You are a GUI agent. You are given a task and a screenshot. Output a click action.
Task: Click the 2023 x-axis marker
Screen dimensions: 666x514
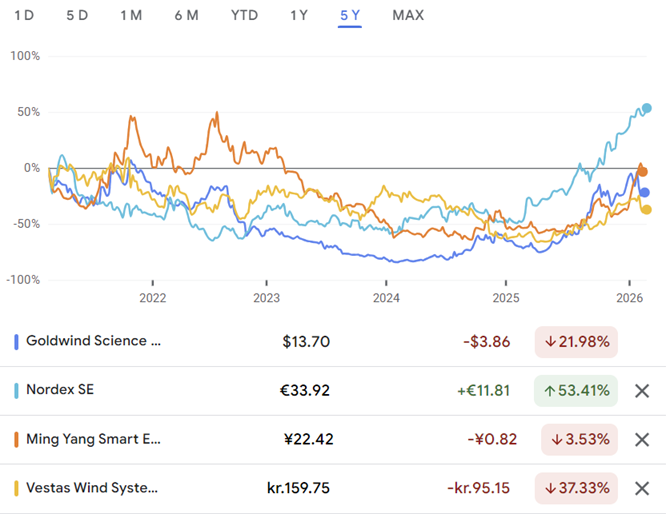pos(266,298)
